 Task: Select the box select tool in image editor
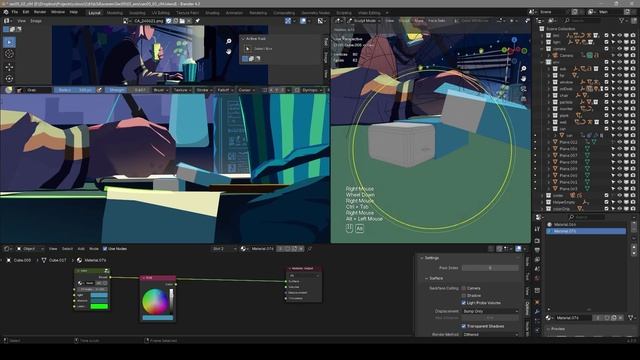click(x=9, y=42)
